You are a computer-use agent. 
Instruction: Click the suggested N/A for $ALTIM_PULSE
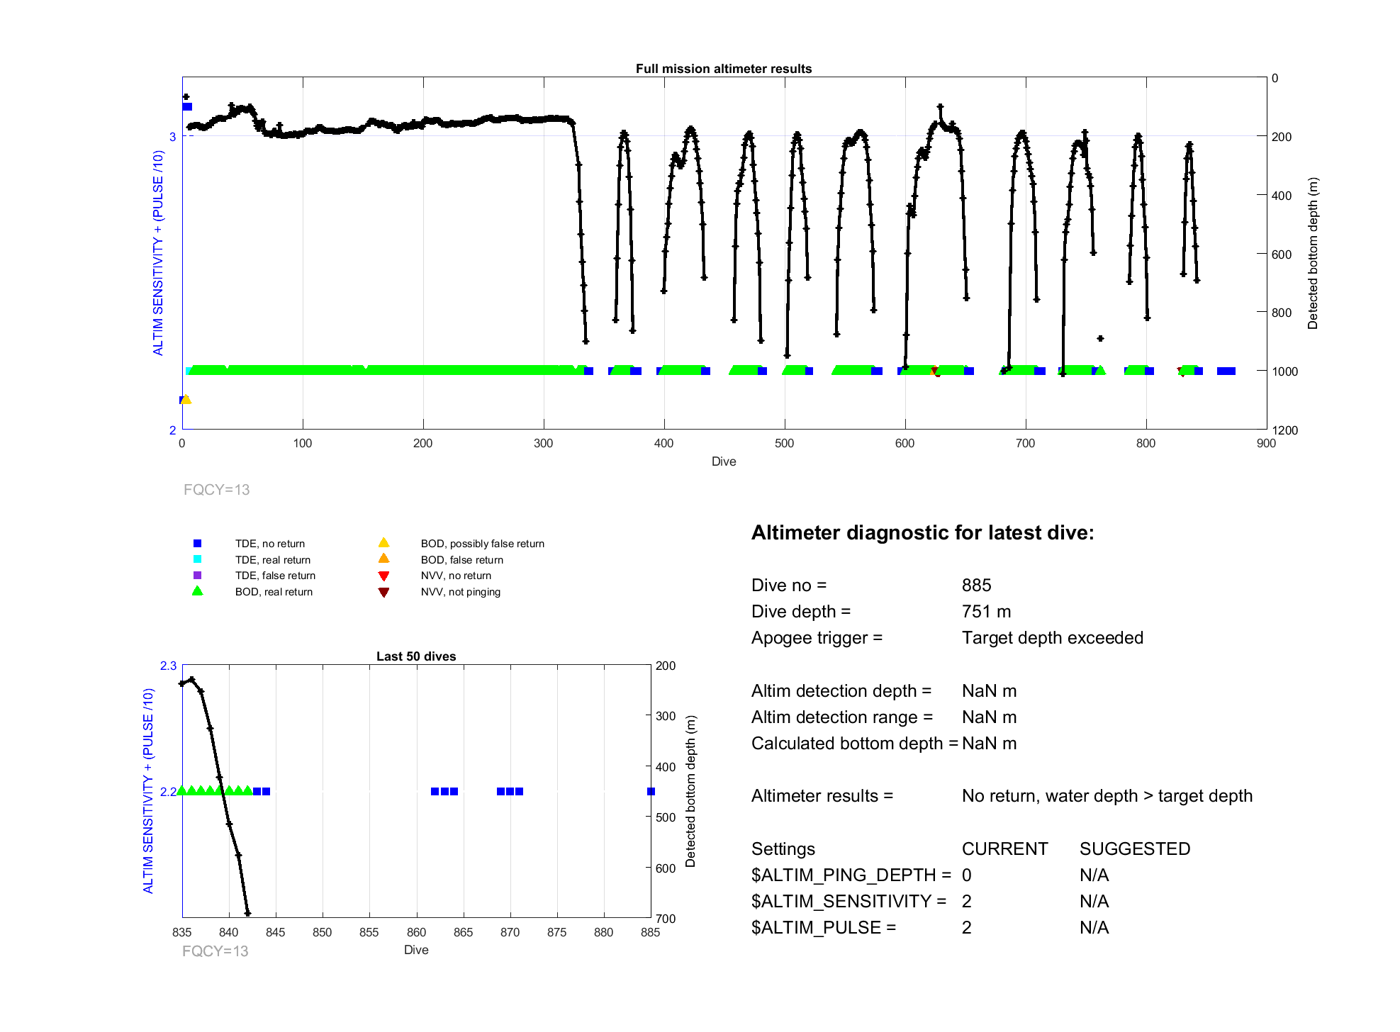coord(1094,928)
